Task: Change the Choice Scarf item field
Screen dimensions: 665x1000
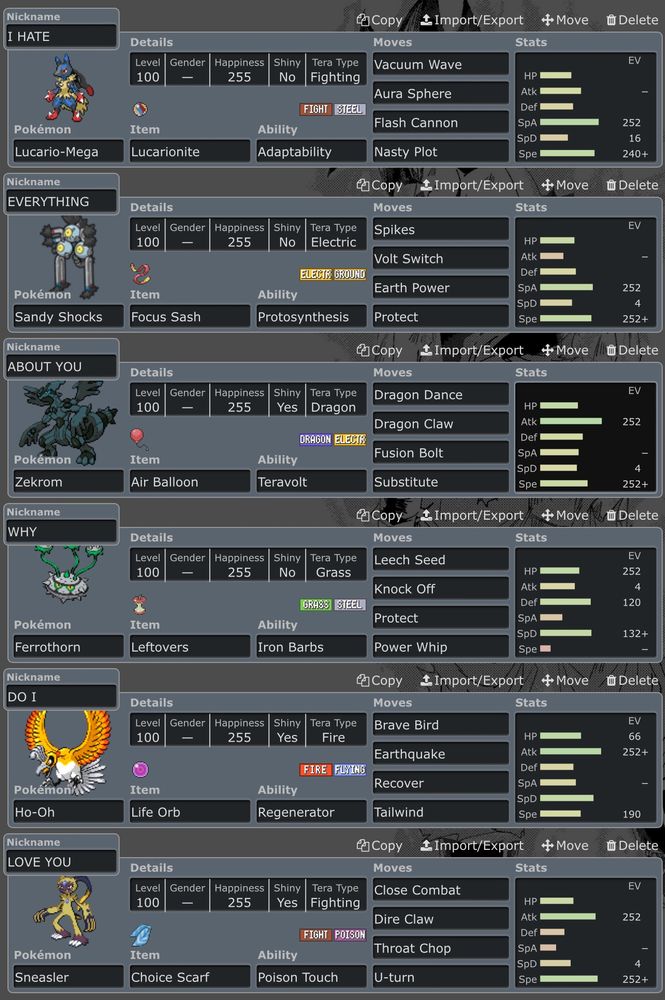Action: [189, 977]
